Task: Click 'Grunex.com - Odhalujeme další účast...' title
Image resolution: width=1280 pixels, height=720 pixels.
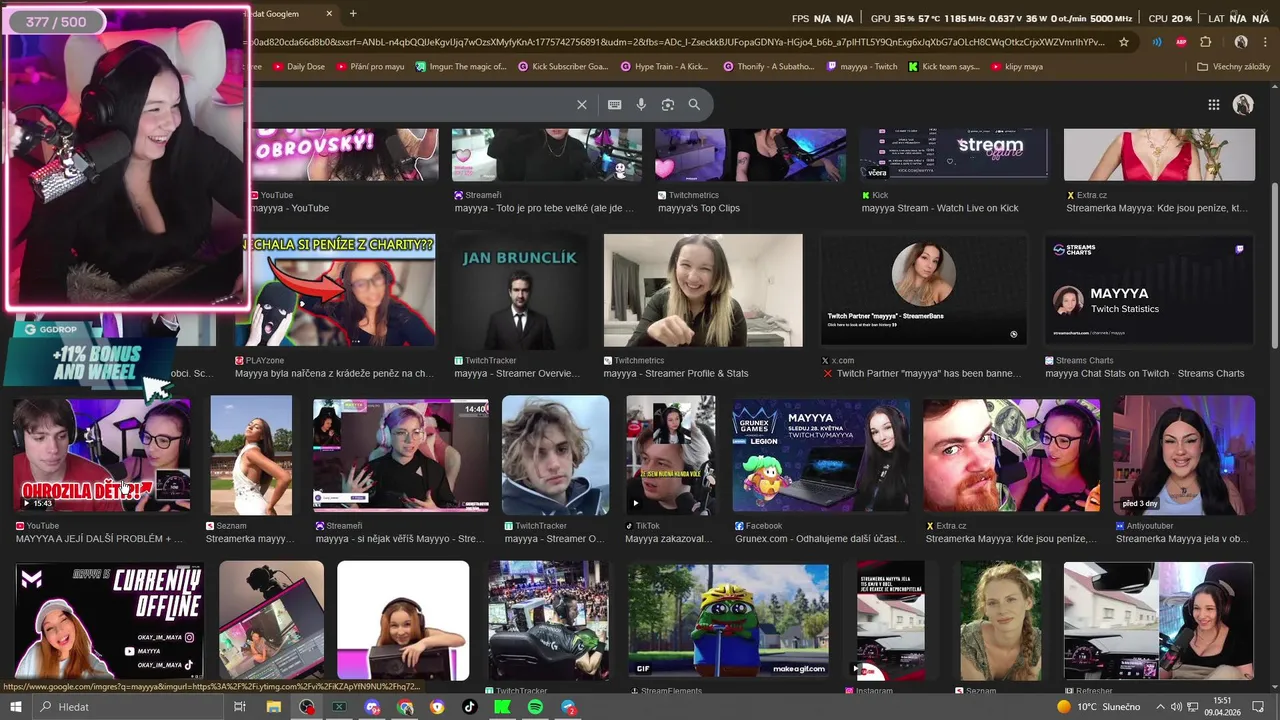Action: click(x=820, y=539)
